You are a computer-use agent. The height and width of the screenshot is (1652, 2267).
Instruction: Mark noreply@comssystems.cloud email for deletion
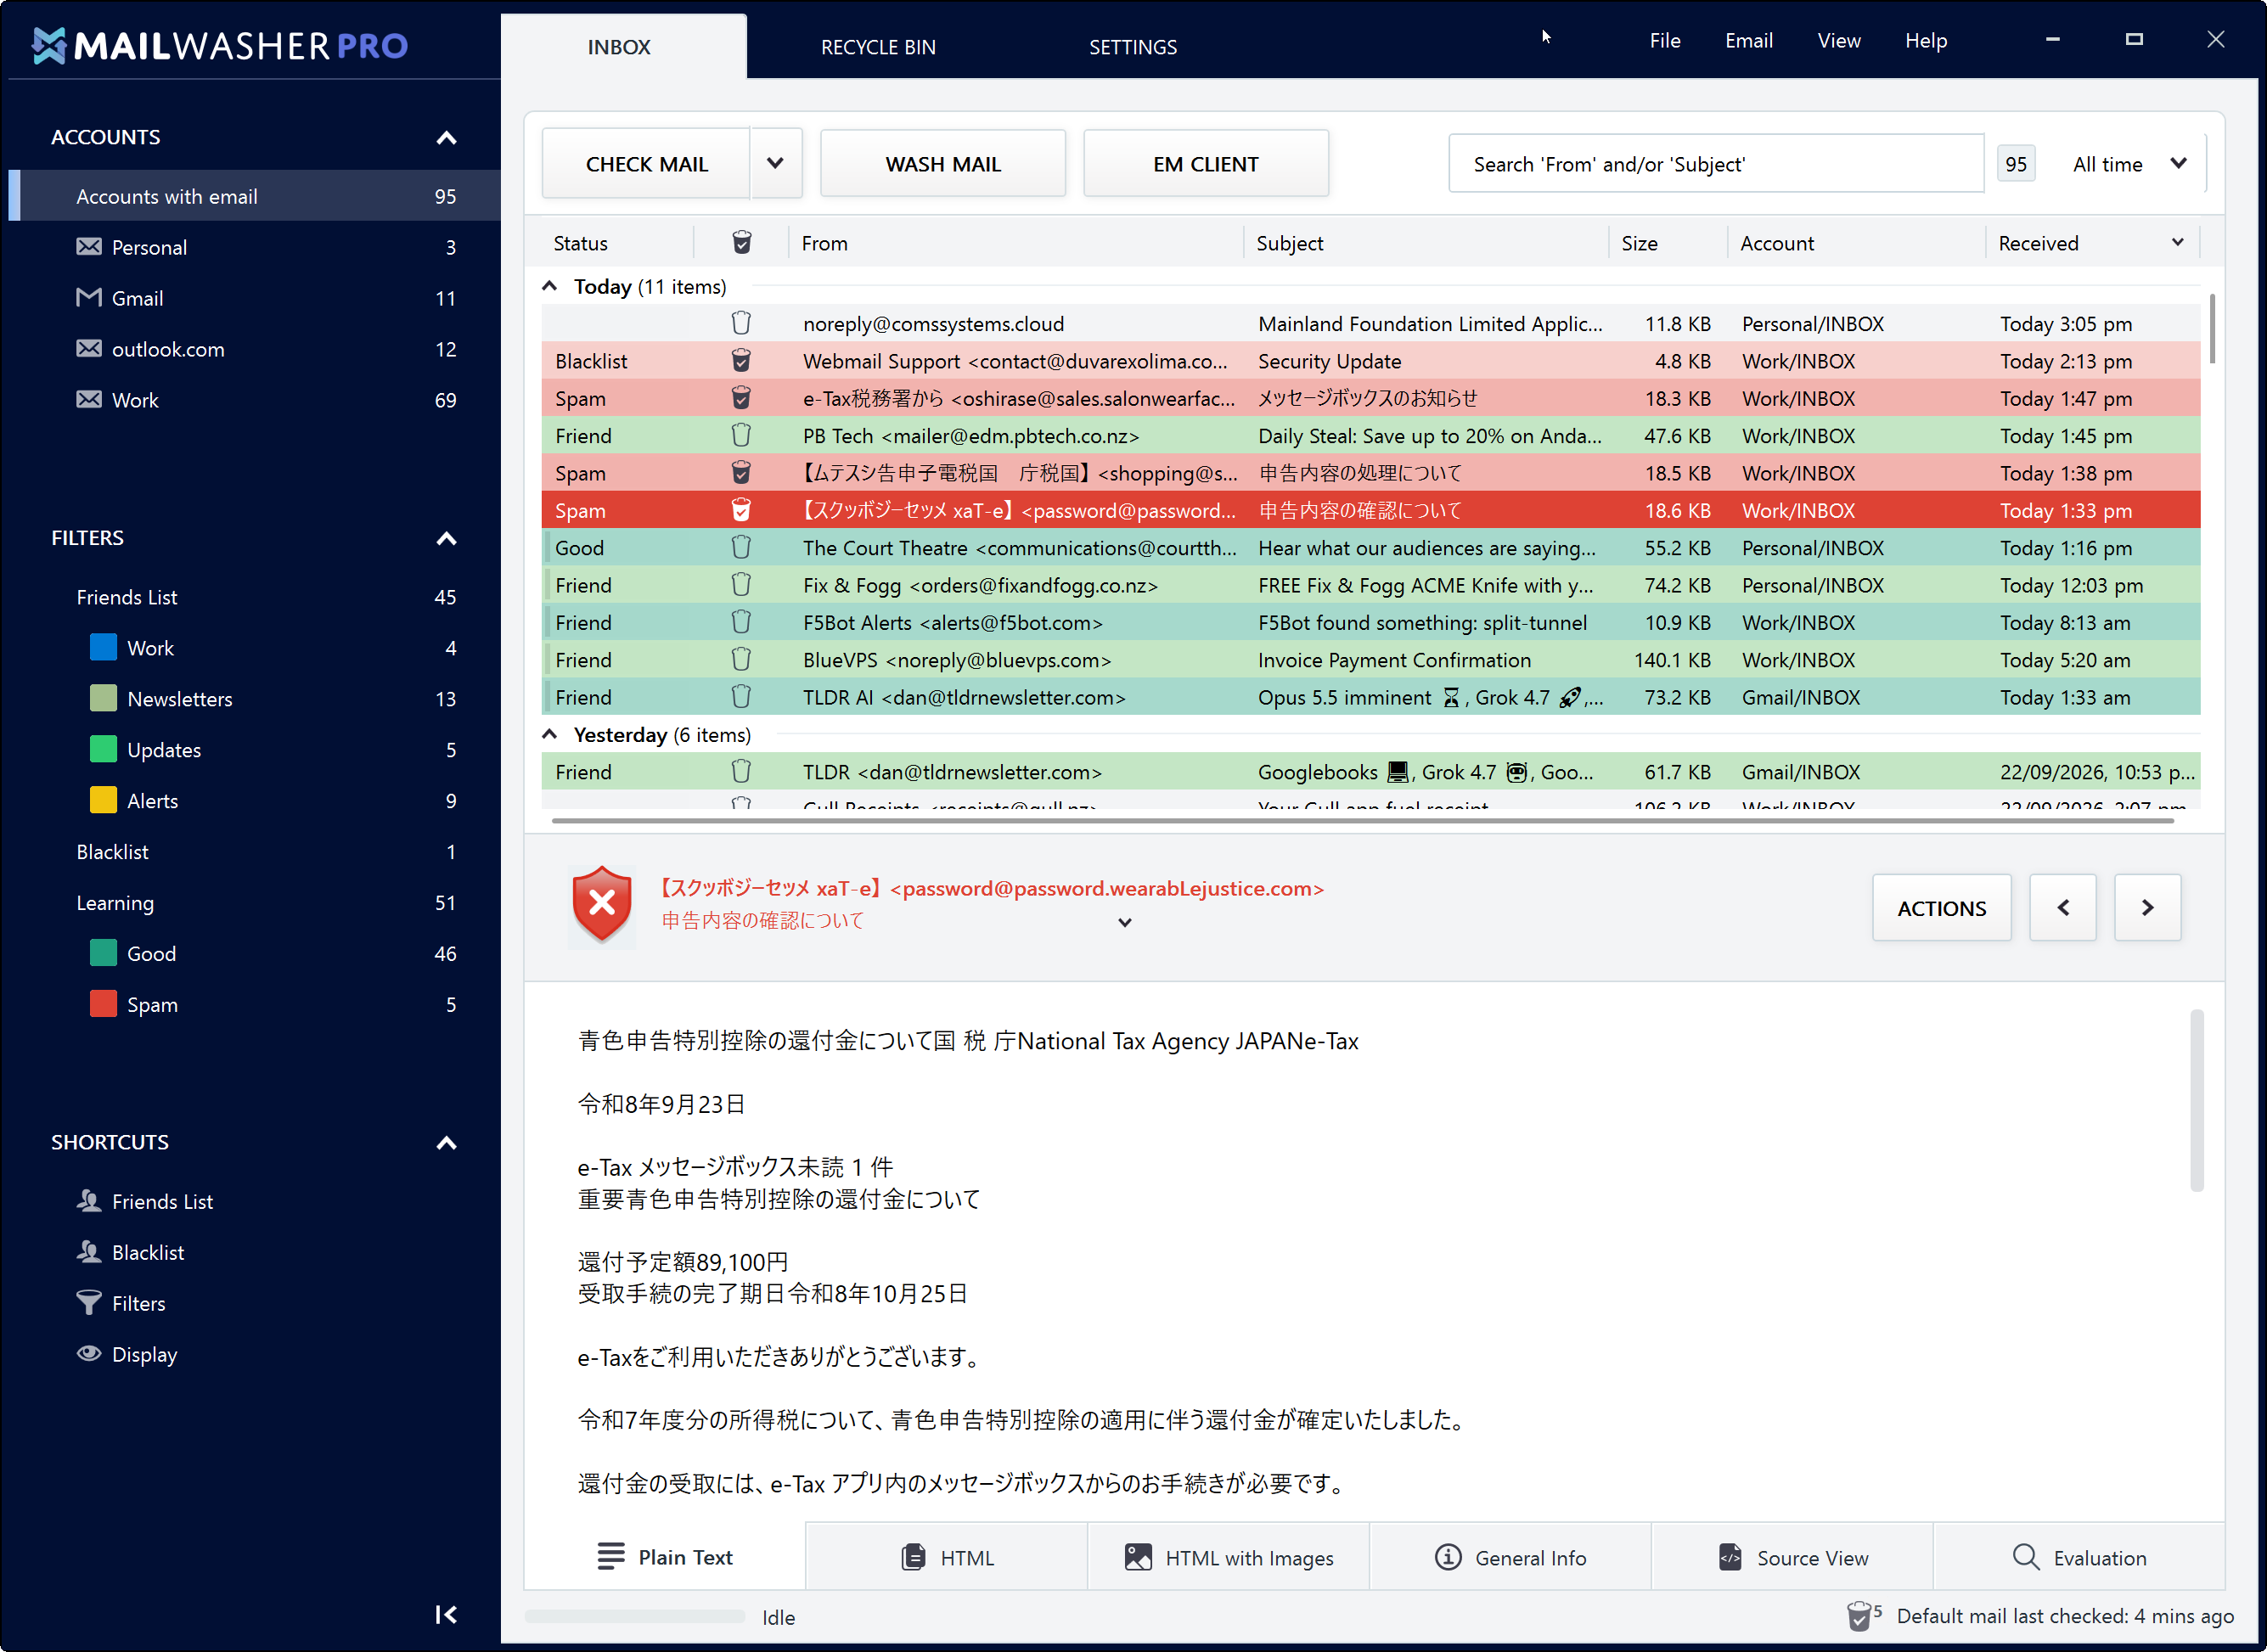741,323
